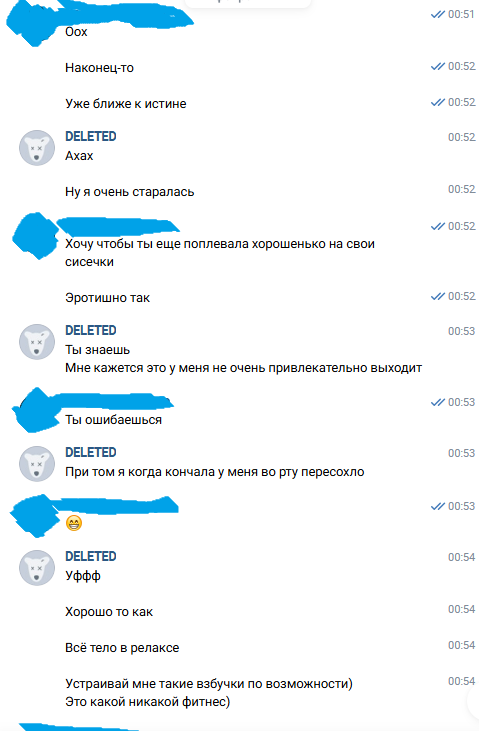Click the dog avatar beside the 'Ахах' message
Screen dimensions: 479x731
[37, 148]
